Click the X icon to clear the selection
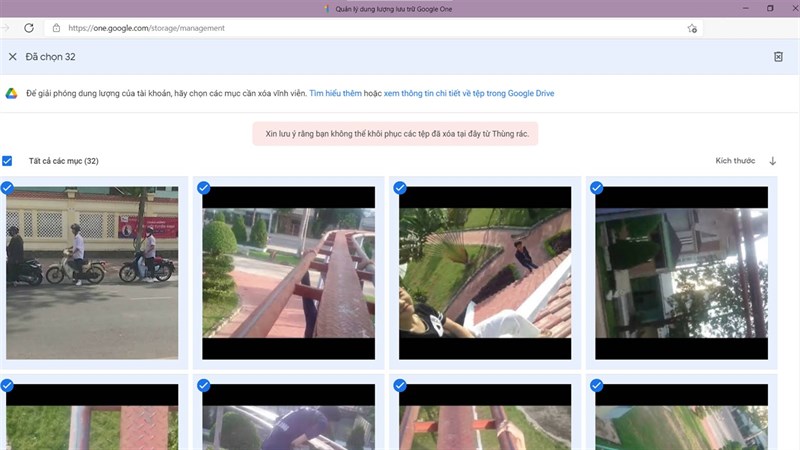This screenshot has width=800, height=450. click(x=13, y=57)
